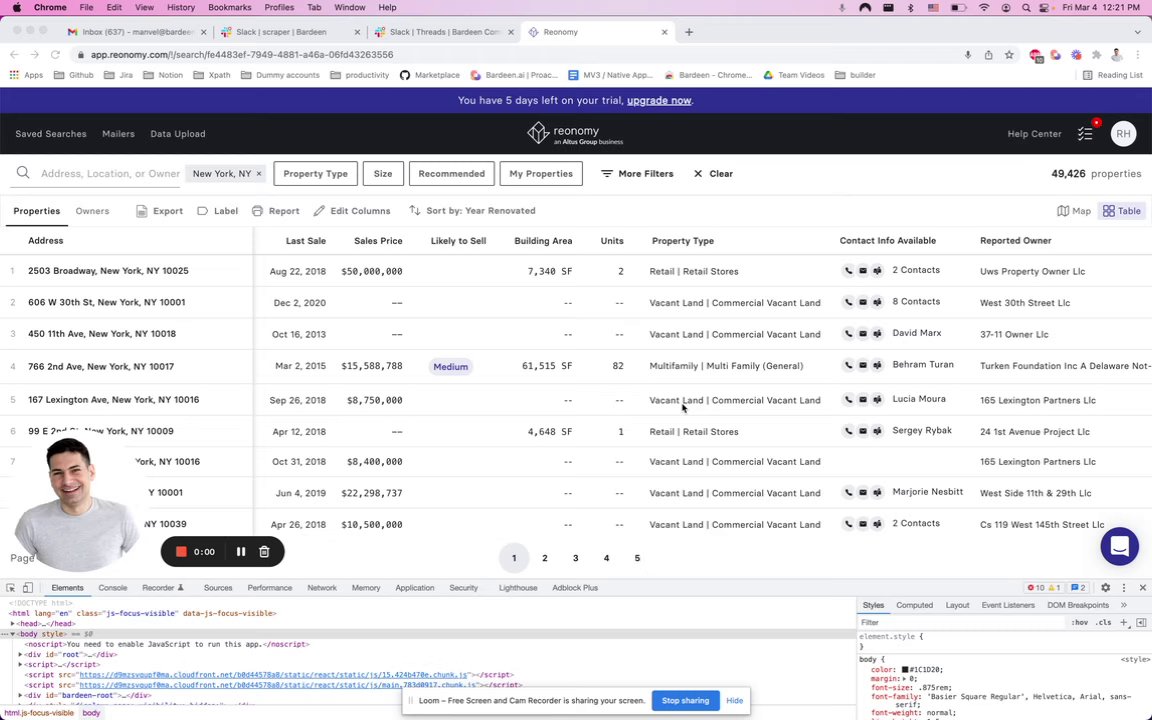Close the DevTools panel
Image resolution: width=1152 pixels, height=720 pixels.
pyautogui.click(x=1142, y=588)
